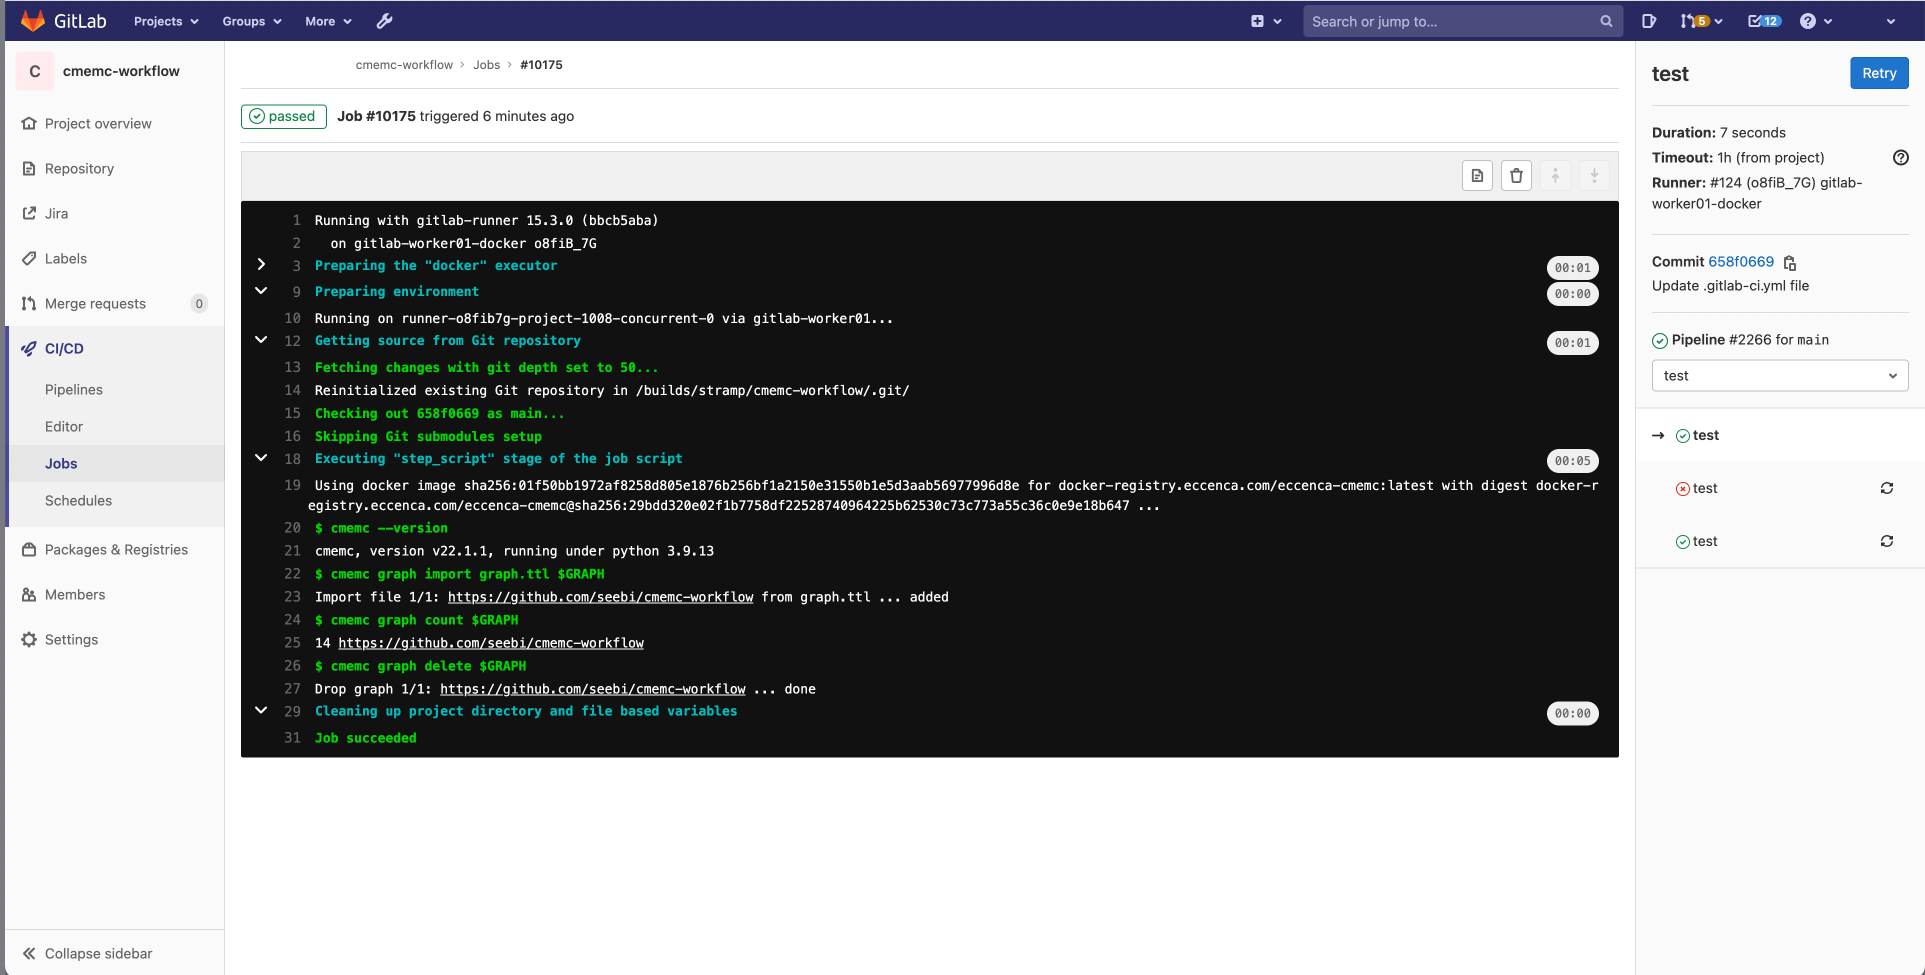Erase the job log with trash icon
The image size is (1925, 975).
pyautogui.click(x=1516, y=175)
